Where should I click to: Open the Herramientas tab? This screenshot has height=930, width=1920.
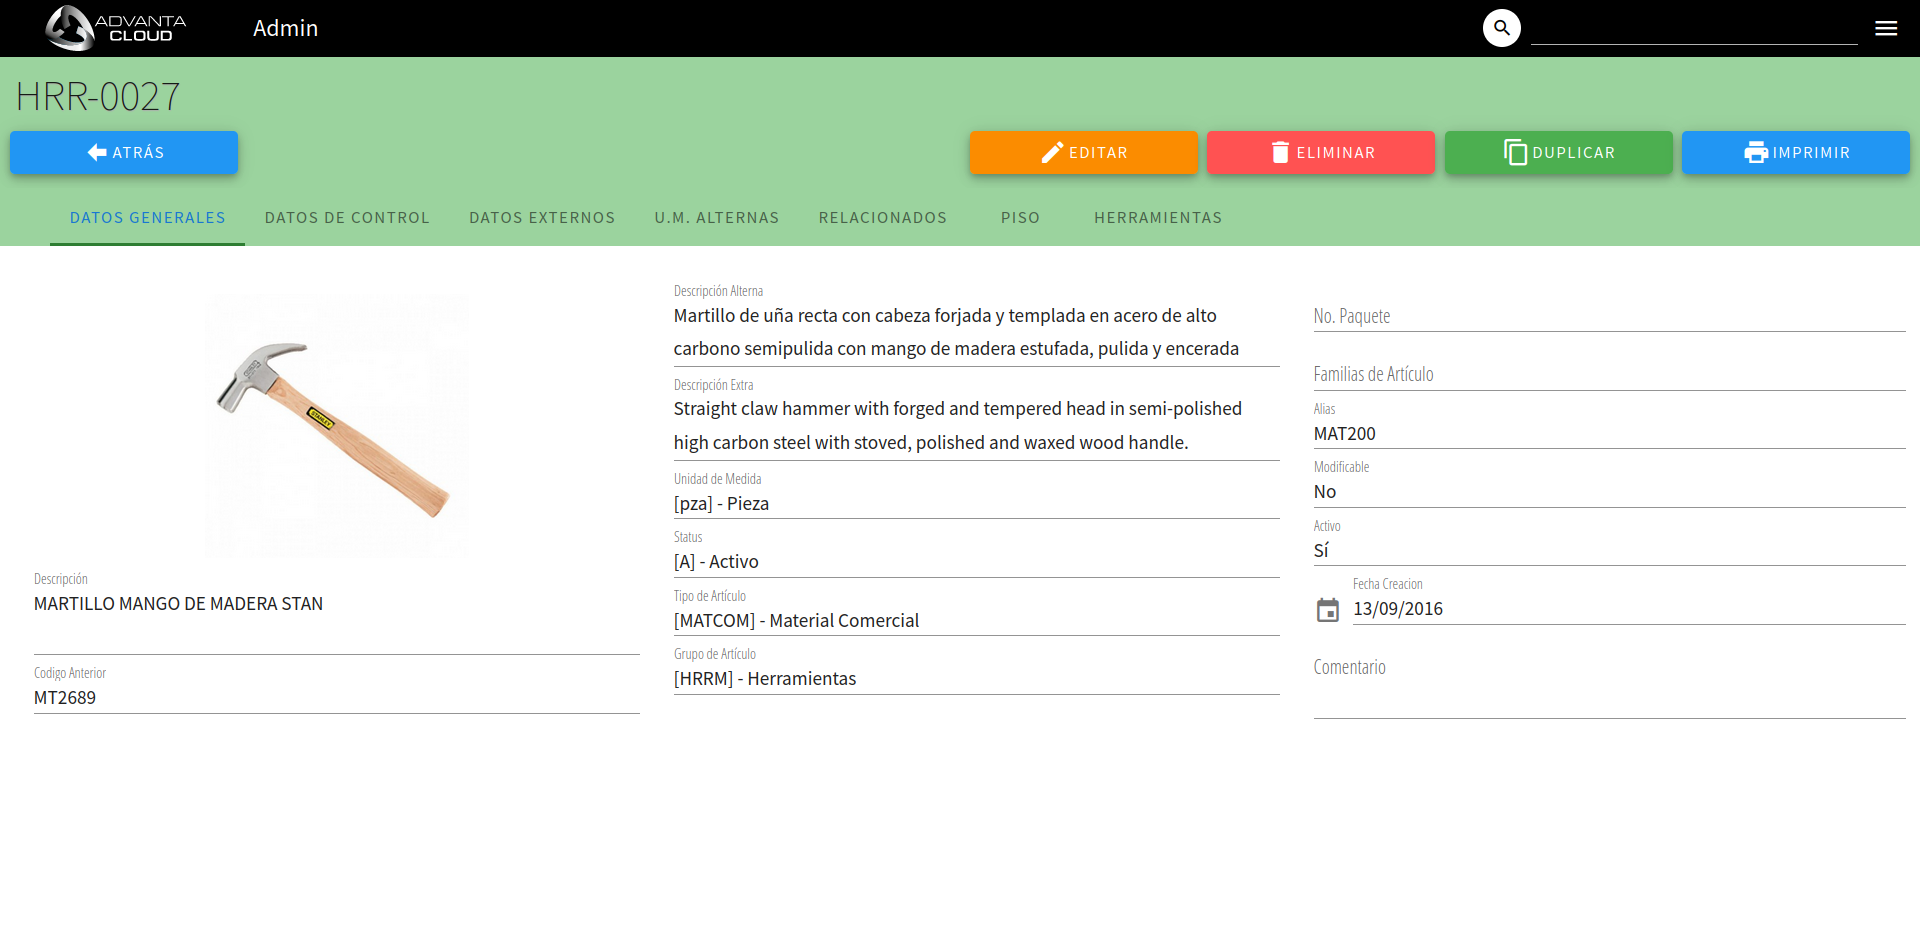(x=1158, y=217)
